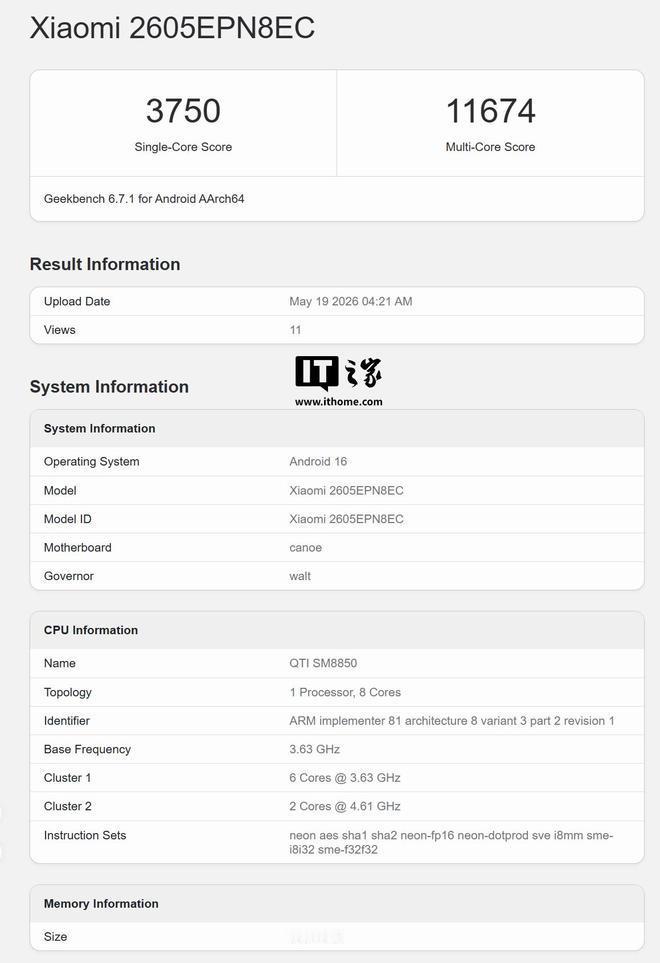The height and width of the screenshot is (963, 660).
Task: Select the Views count value 11
Action: tap(295, 330)
